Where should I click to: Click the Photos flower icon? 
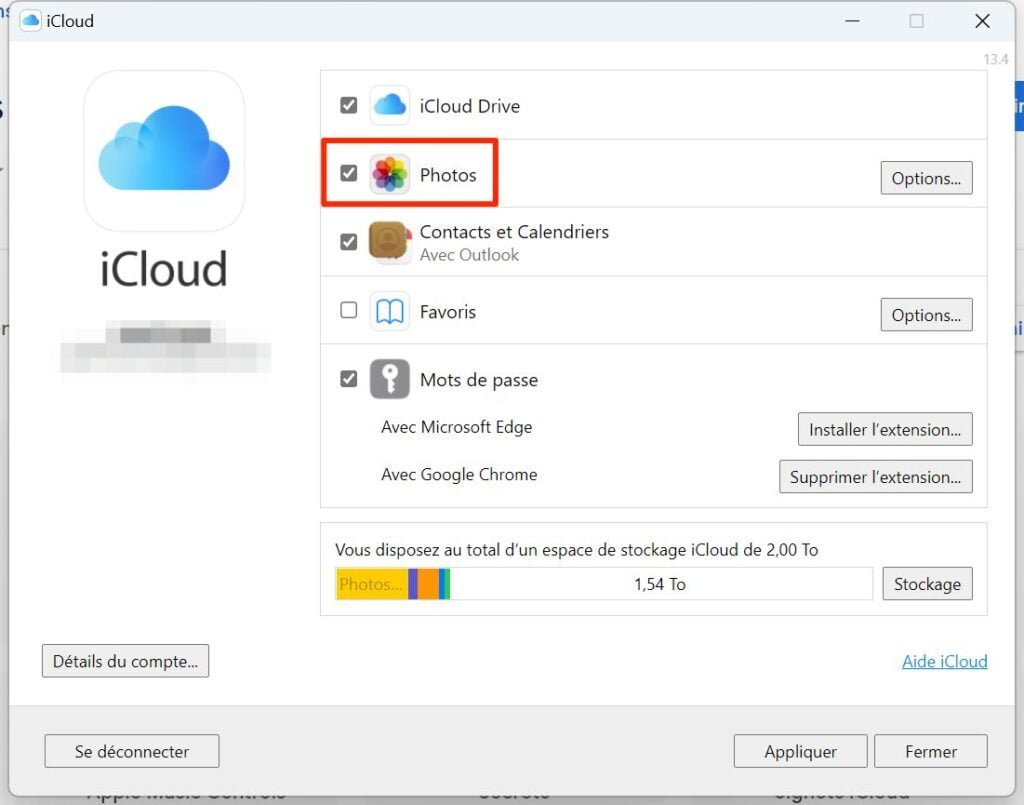pos(390,174)
